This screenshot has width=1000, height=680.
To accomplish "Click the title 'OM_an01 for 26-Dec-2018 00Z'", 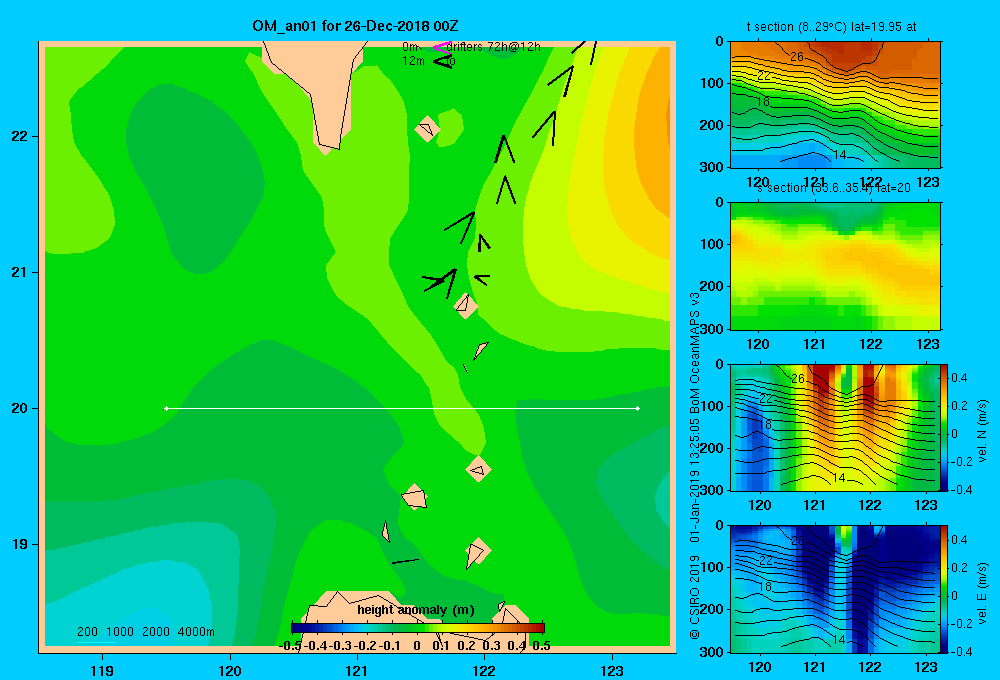I will coord(355,26).
